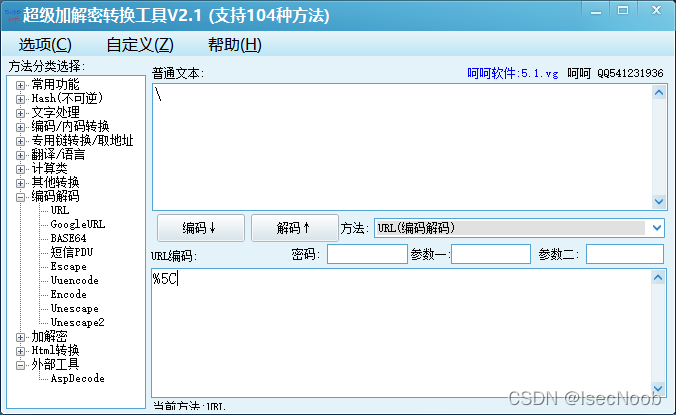
Task: Click the 解码↑ button
Action: coord(295,228)
